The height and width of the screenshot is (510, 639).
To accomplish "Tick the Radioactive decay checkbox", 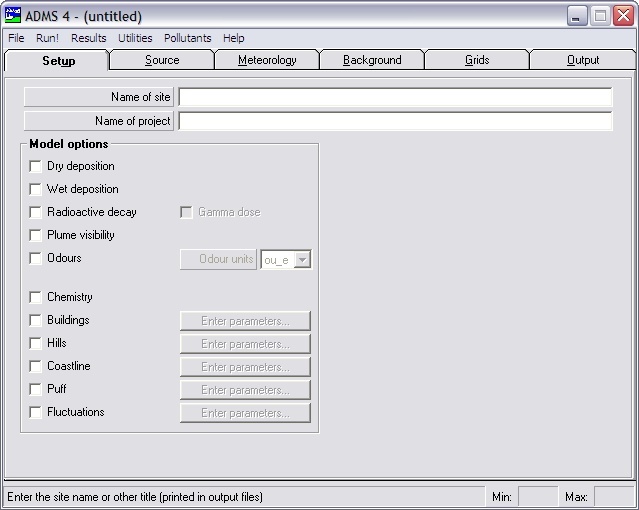I will [35, 212].
